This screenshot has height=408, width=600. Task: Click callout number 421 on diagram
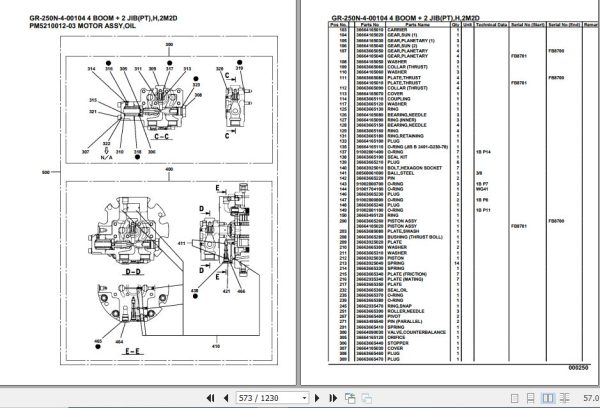point(226,291)
